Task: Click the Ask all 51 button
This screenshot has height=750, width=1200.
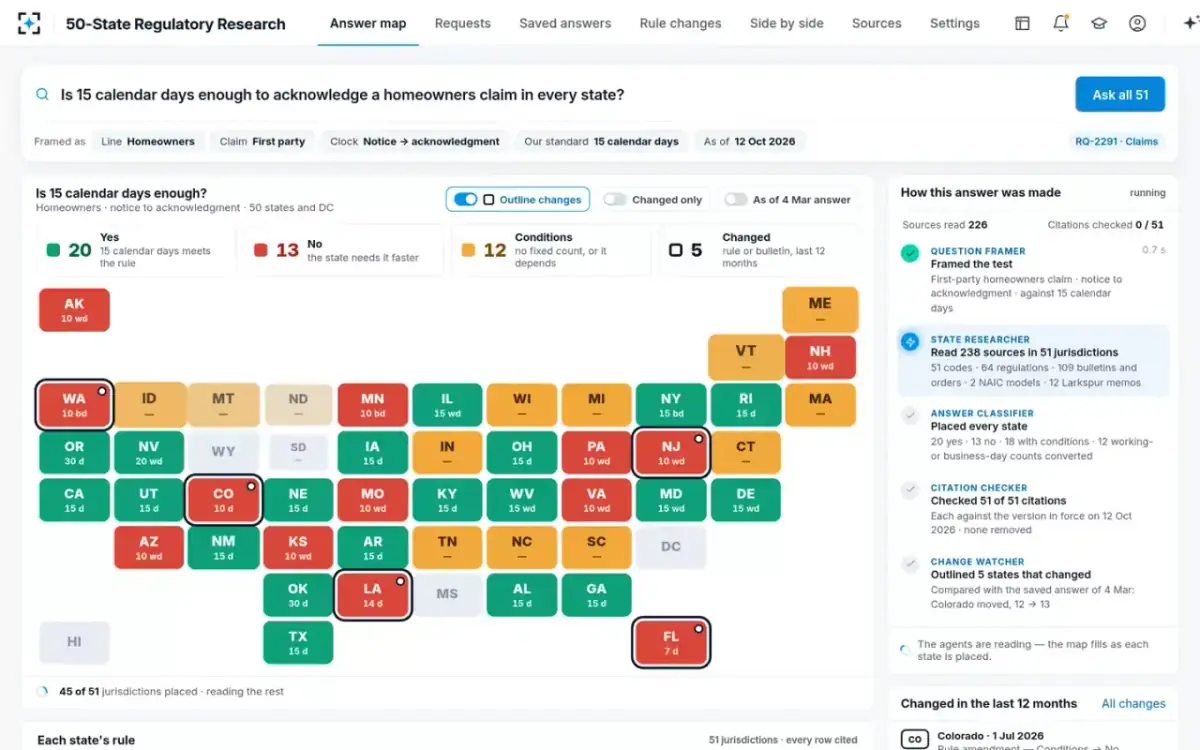Action: tap(1120, 94)
